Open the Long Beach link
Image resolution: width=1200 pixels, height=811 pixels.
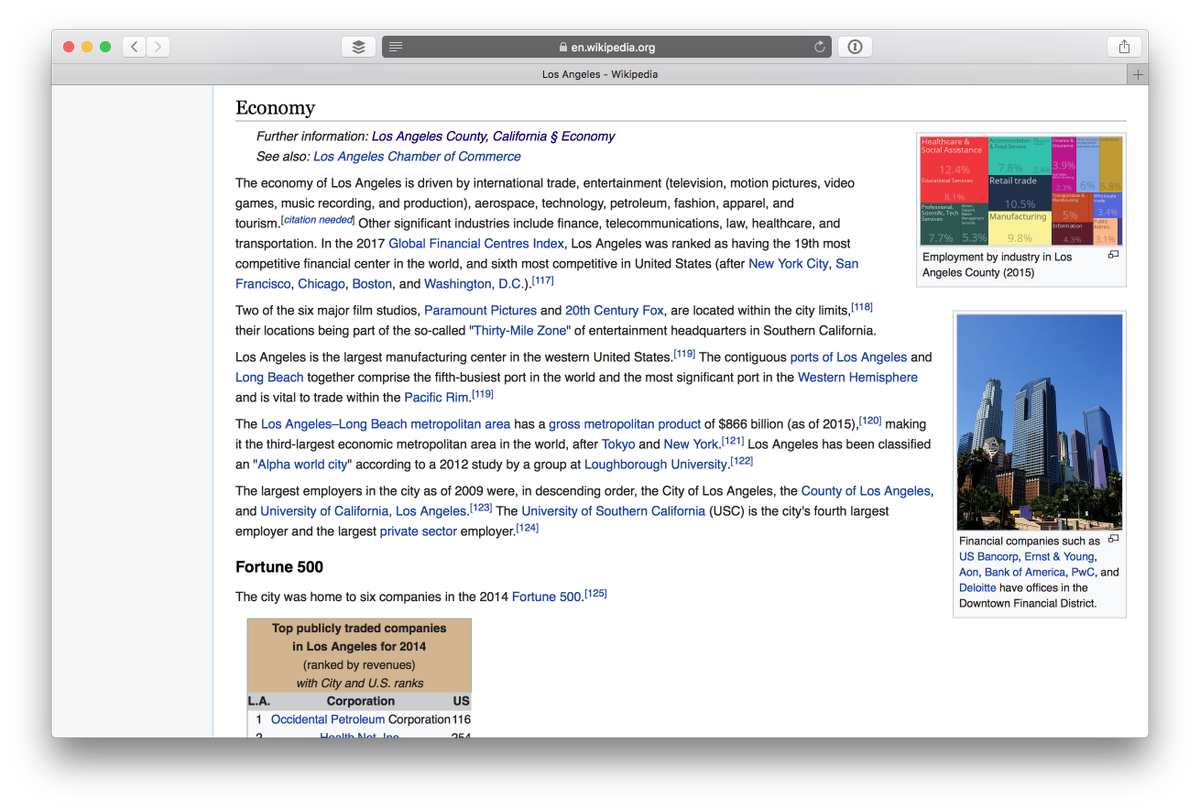269,377
